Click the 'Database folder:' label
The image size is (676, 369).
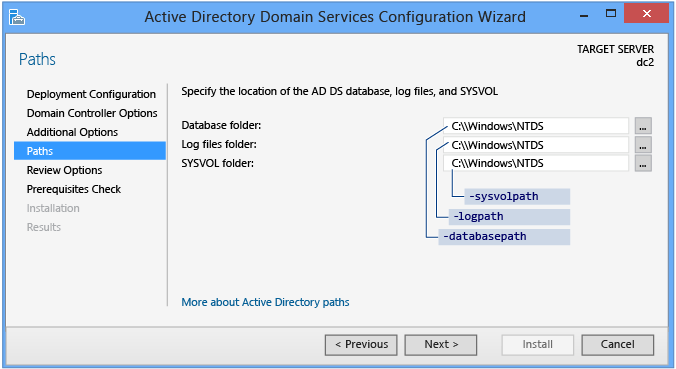[221, 125]
